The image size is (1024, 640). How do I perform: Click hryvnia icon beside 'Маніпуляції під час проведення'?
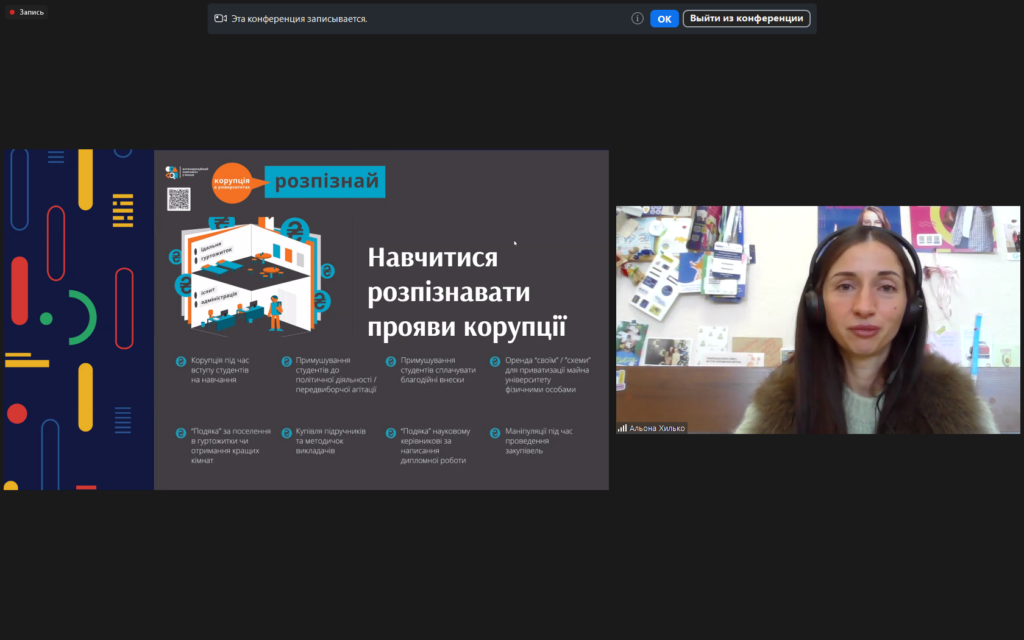tap(495, 433)
